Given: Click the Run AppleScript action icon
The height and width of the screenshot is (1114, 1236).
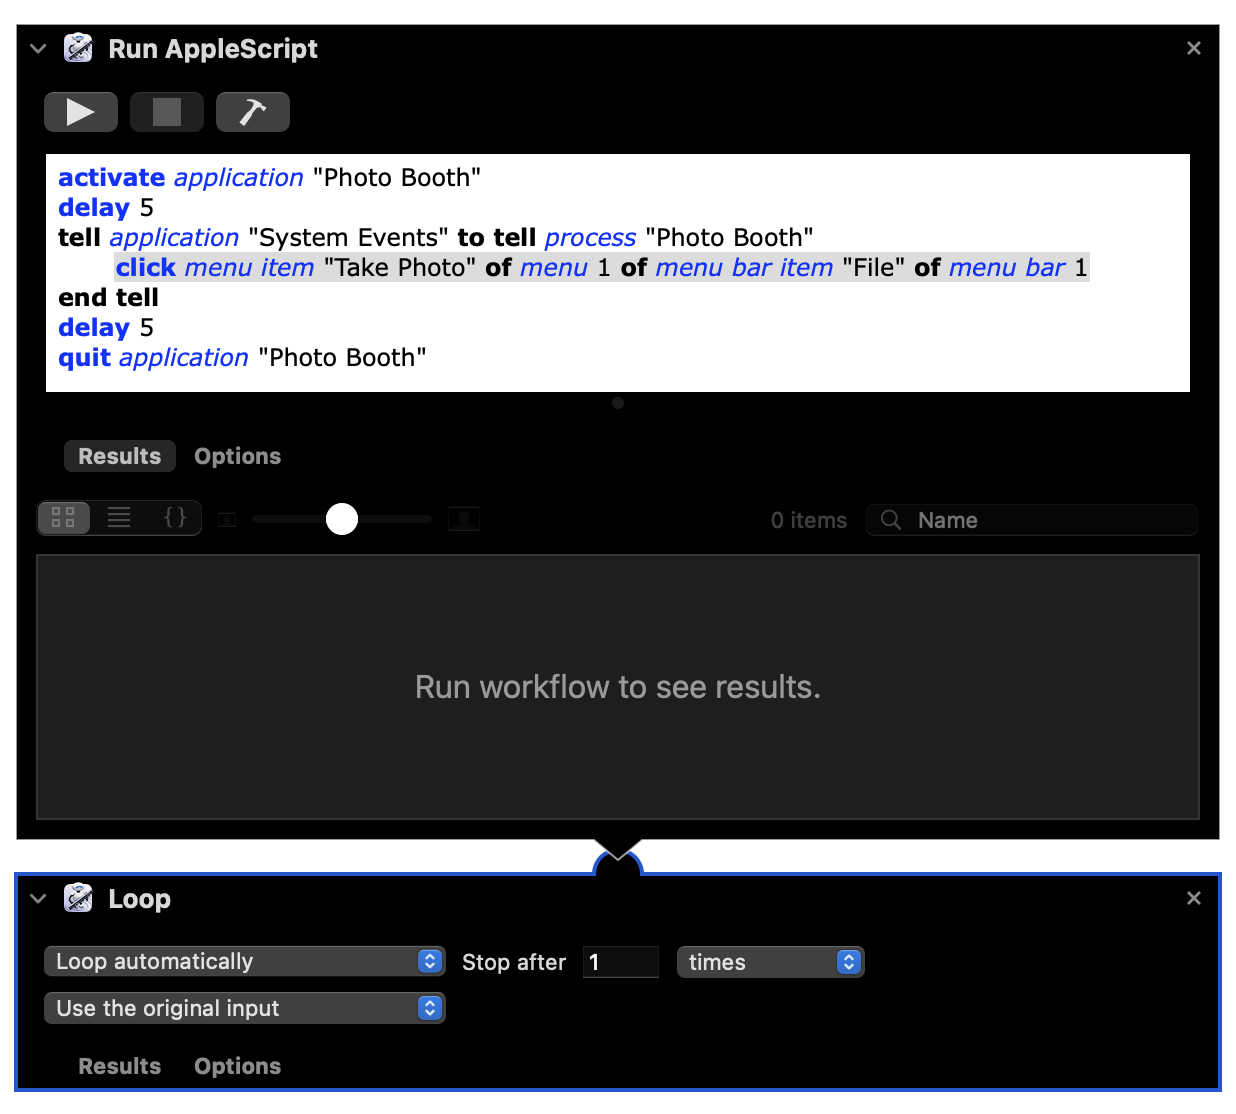Looking at the screenshot, I should (79, 48).
